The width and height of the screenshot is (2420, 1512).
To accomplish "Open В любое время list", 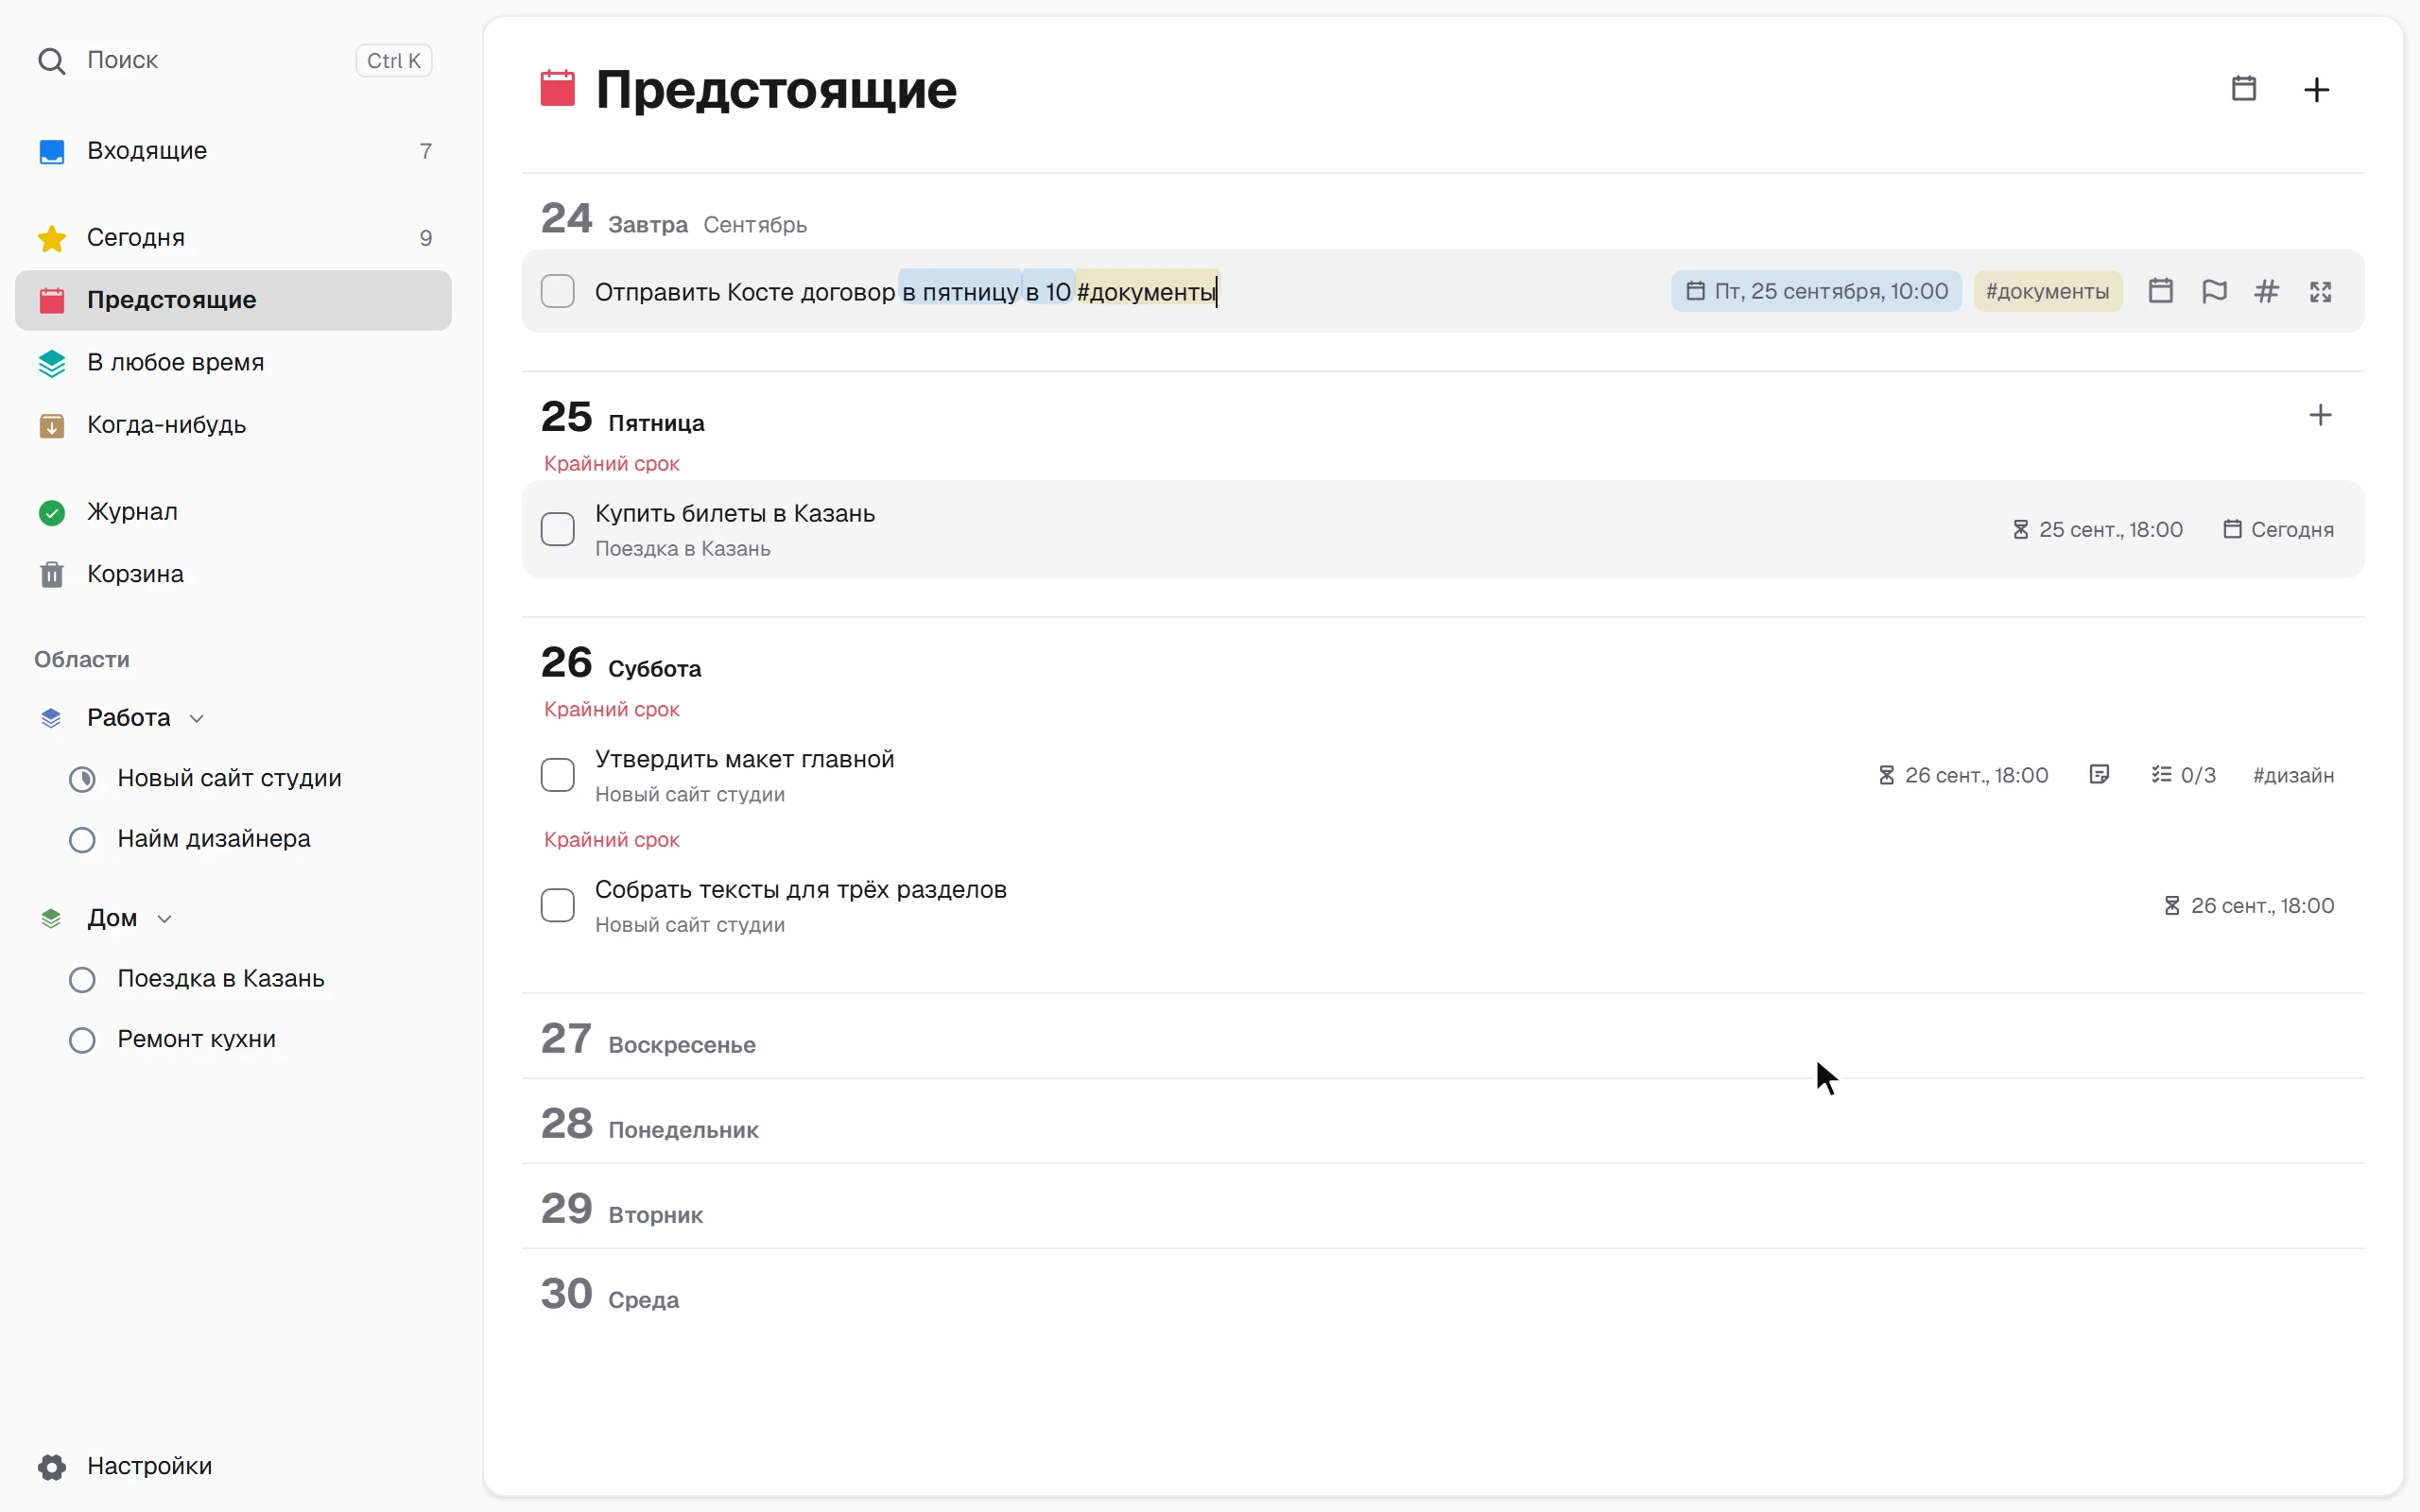I will 233,362.
